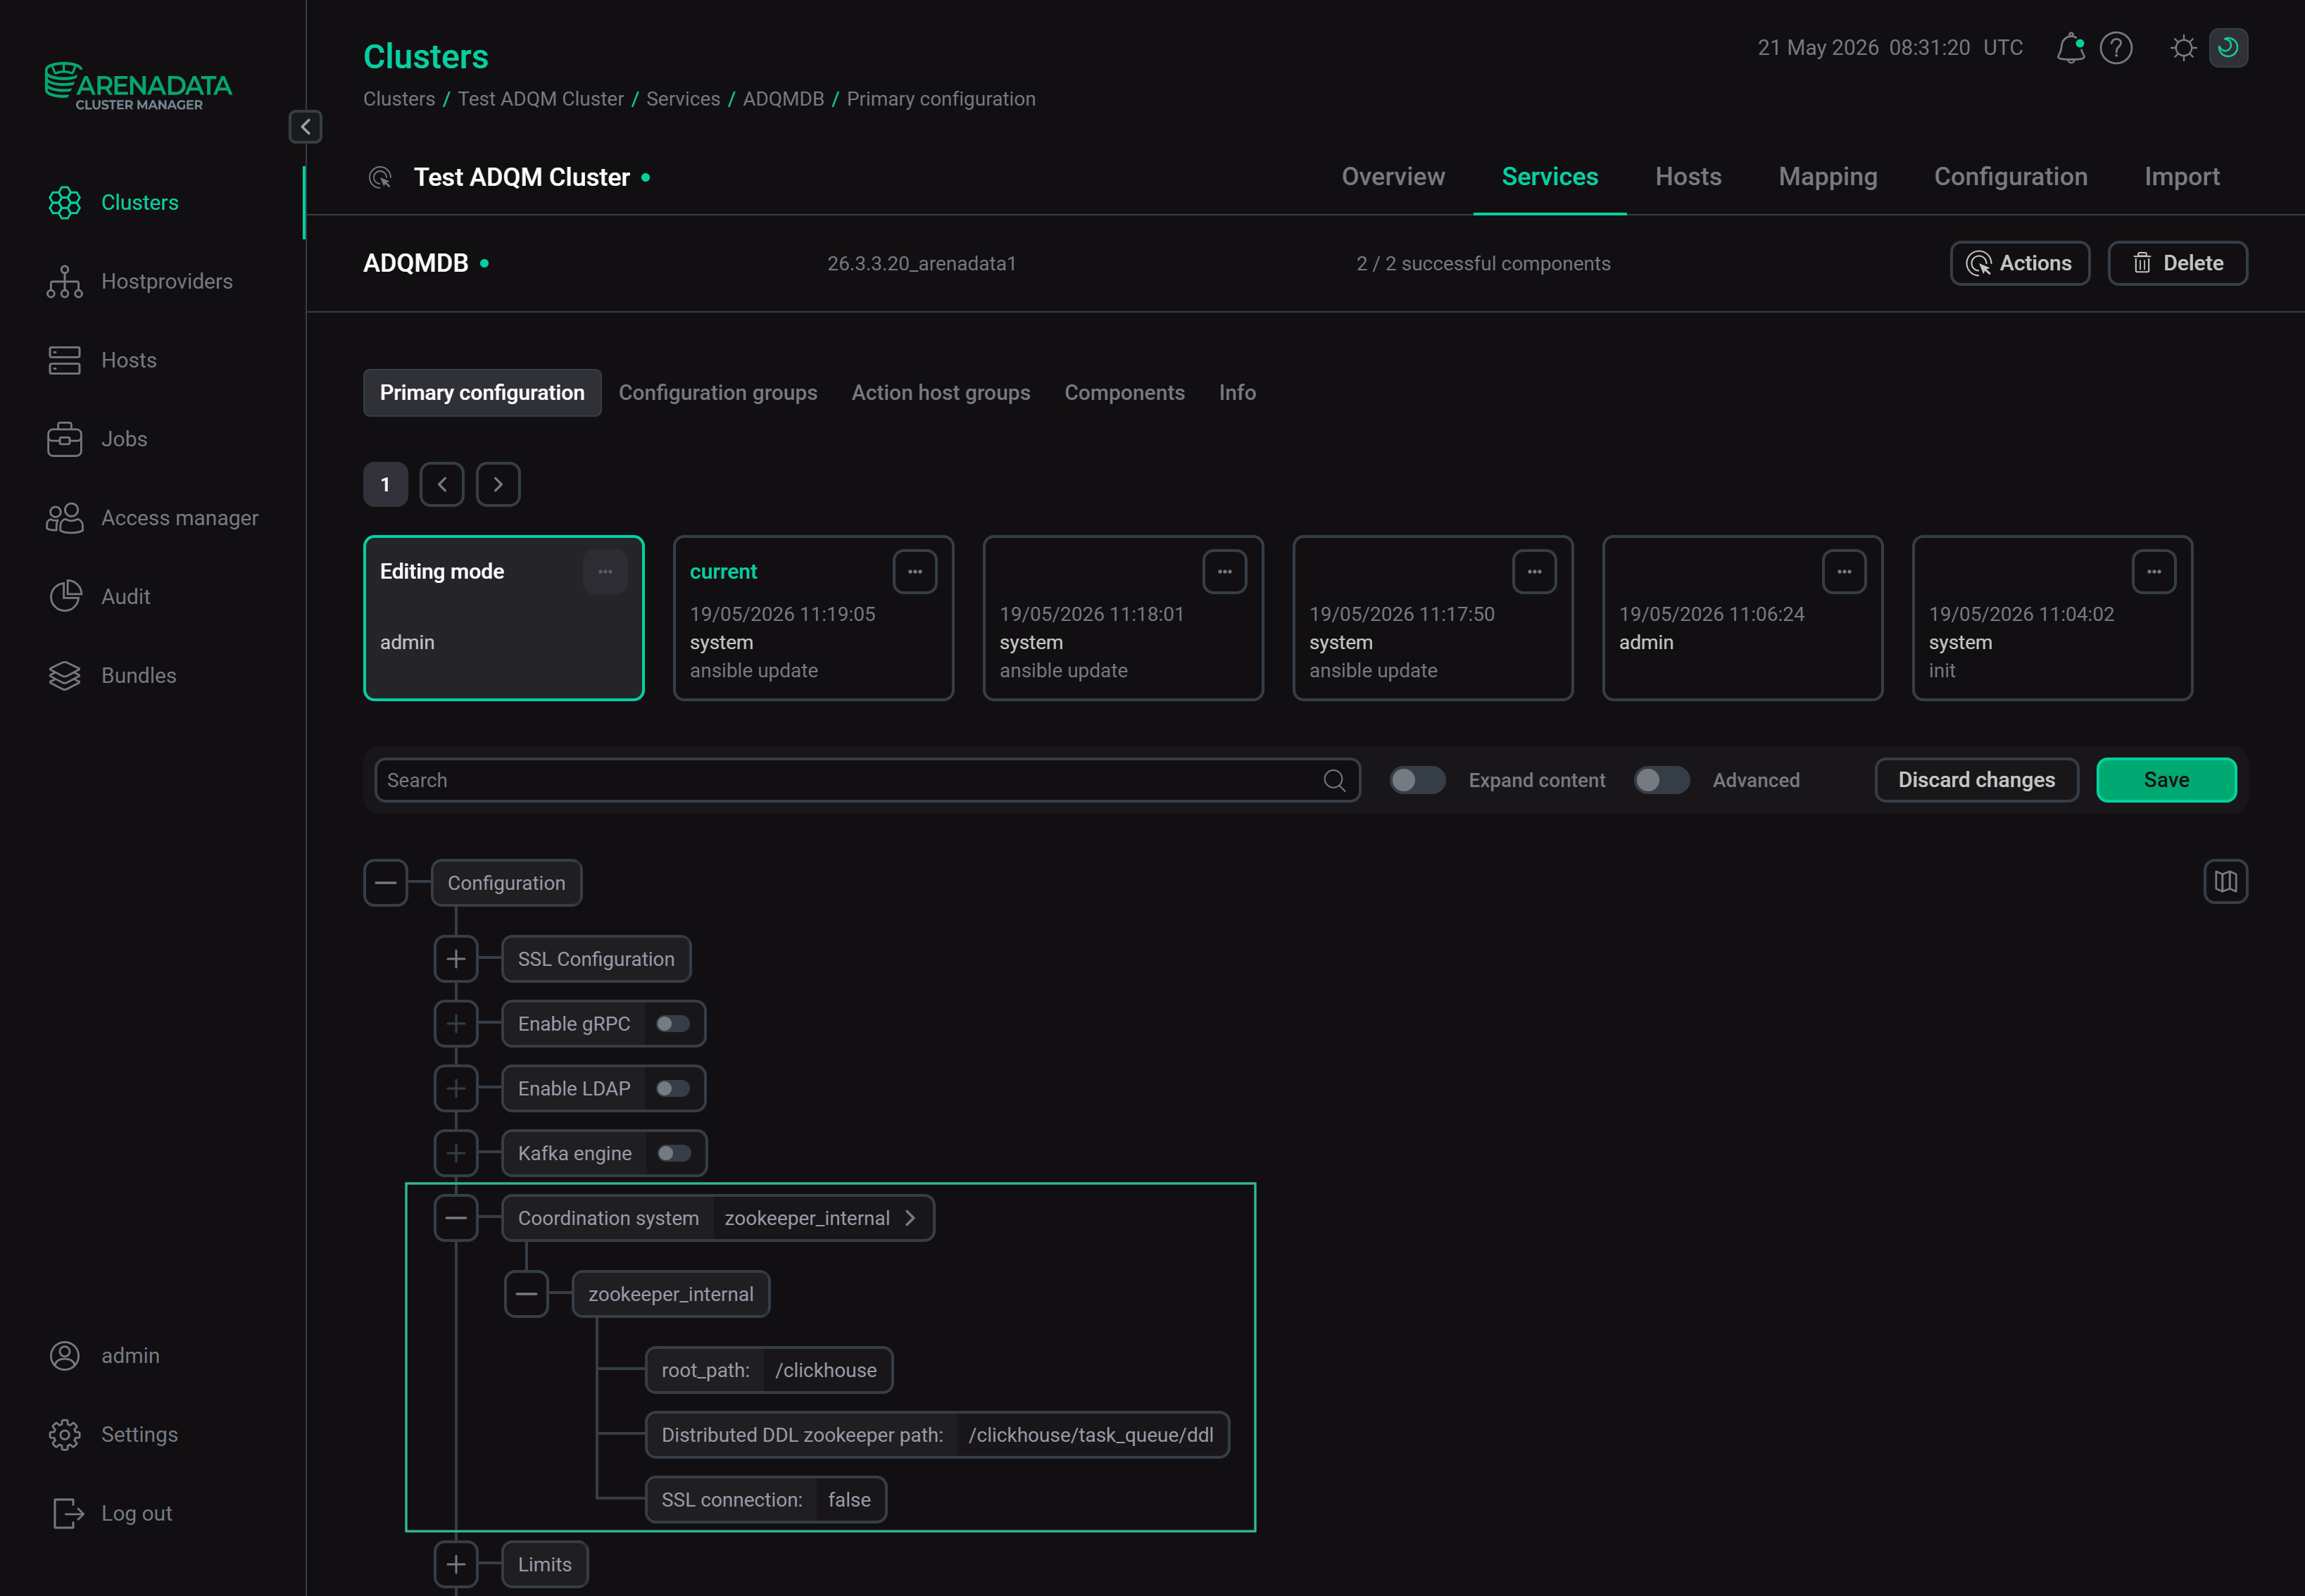The height and width of the screenshot is (1596, 2305).
Task: Click the cluster actions icon beside Test ADQM Cluster
Action: coord(380,178)
